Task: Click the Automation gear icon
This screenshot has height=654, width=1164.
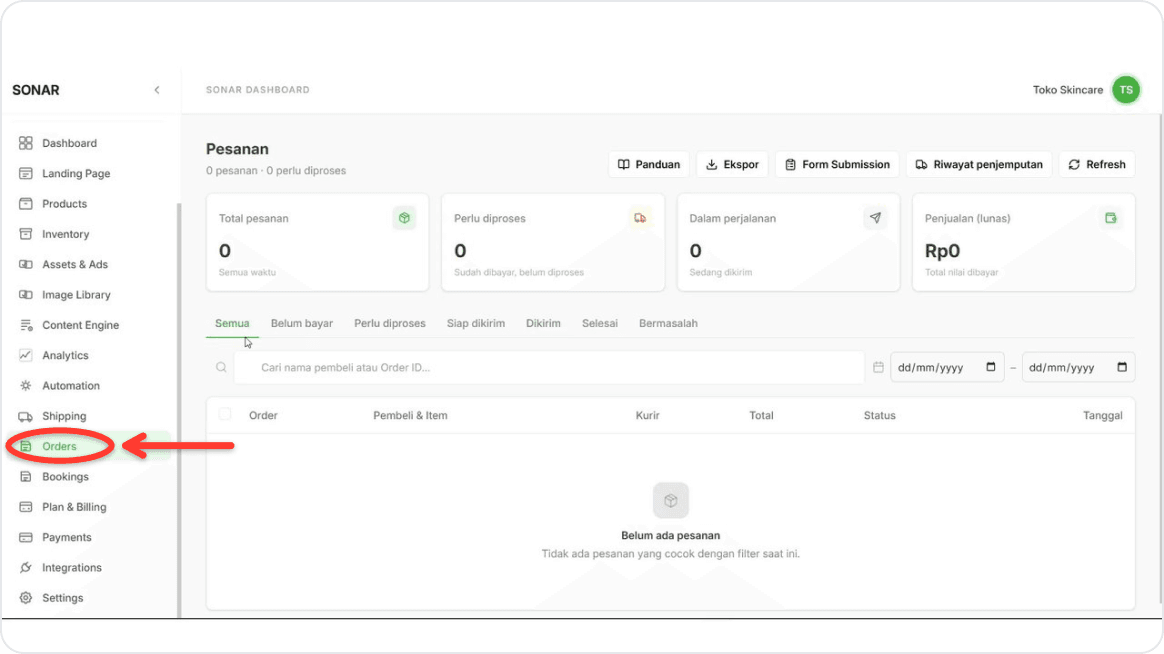Action: [26, 385]
